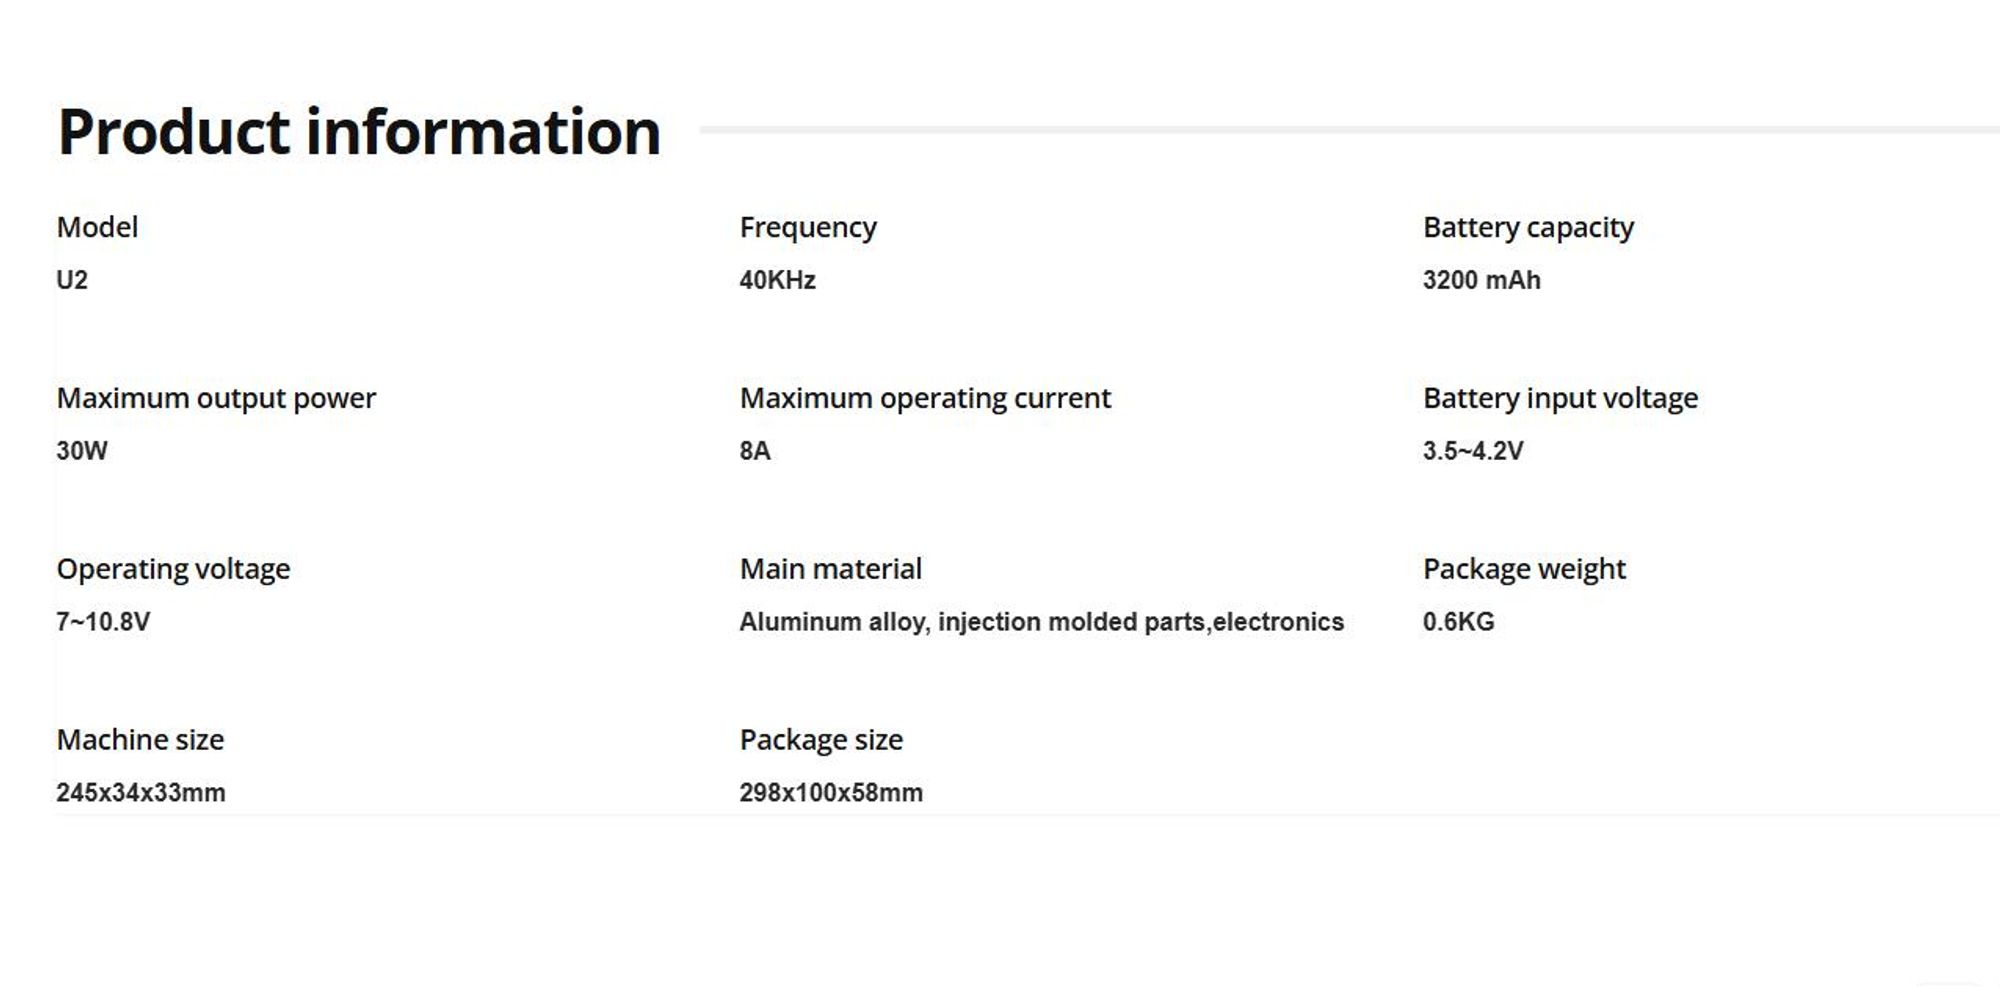Click the Product information heading
Image resolution: width=2000 pixels, height=987 pixels.
pos(359,132)
